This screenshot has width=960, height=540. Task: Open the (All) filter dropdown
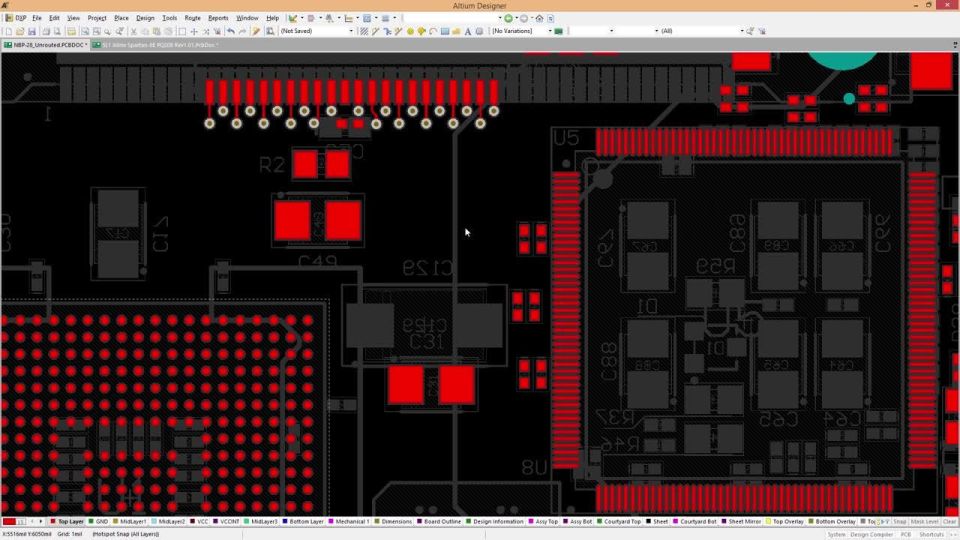[702, 31]
